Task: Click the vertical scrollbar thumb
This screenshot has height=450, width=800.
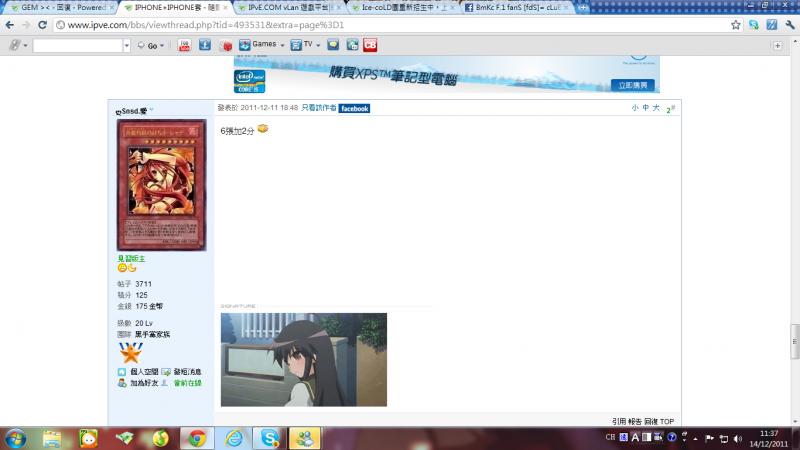Action: [x=794, y=342]
